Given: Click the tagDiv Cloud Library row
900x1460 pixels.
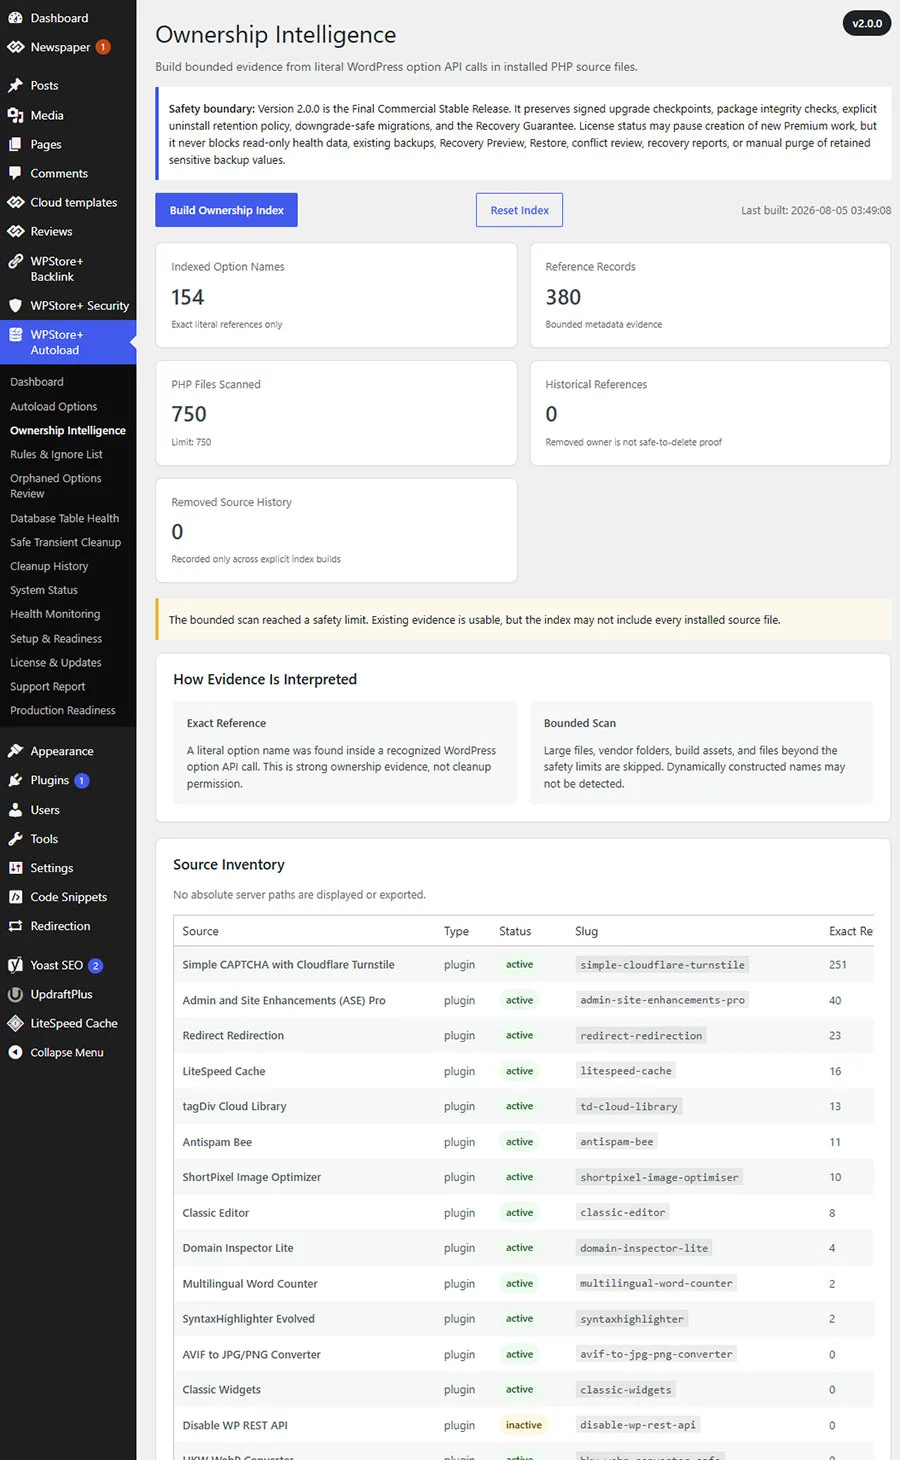Looking at the screenshot, I should (524, 1106).
